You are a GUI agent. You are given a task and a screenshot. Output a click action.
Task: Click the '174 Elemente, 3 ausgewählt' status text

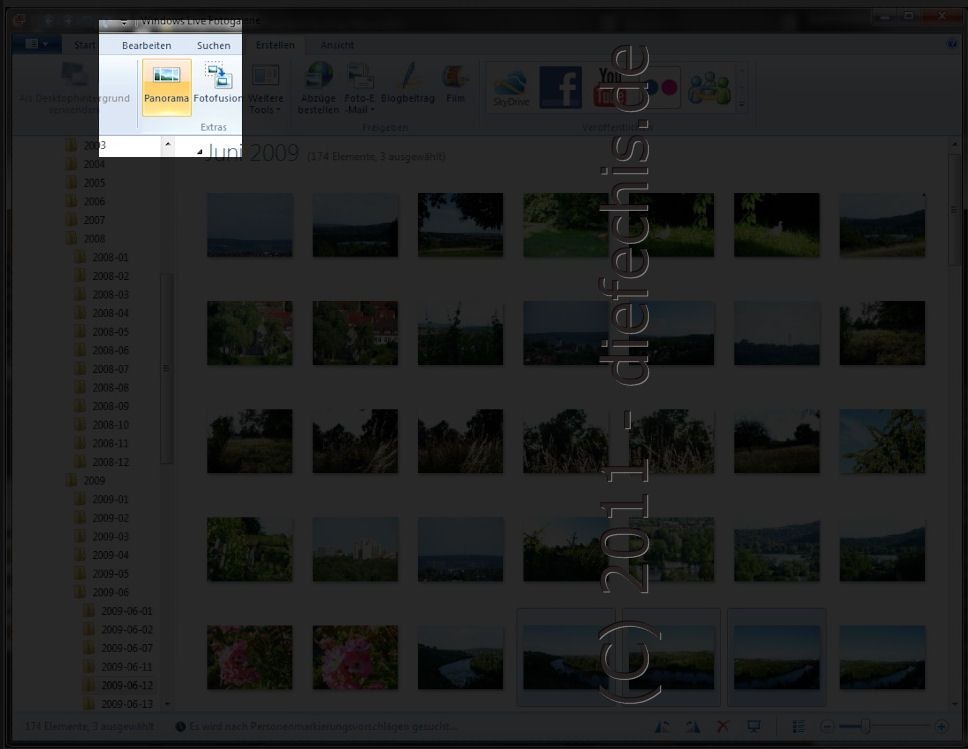[89, 727]
